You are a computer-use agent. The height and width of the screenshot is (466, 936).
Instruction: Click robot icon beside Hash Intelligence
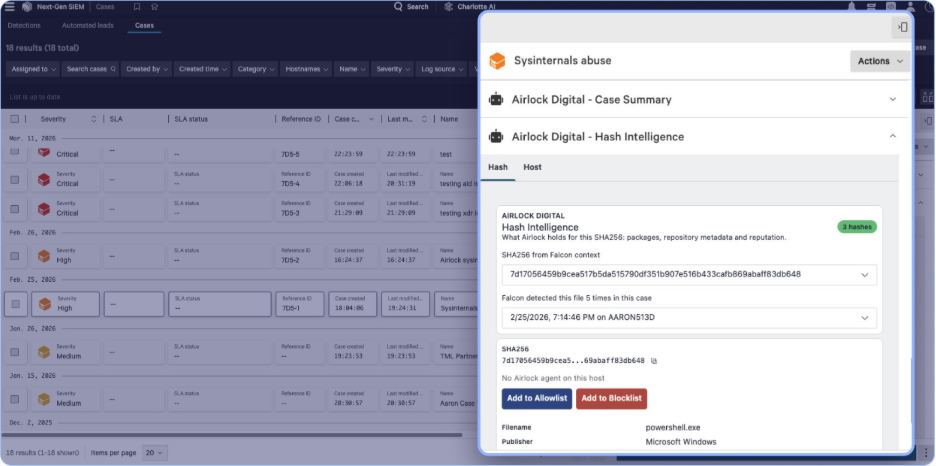point(496,137)
